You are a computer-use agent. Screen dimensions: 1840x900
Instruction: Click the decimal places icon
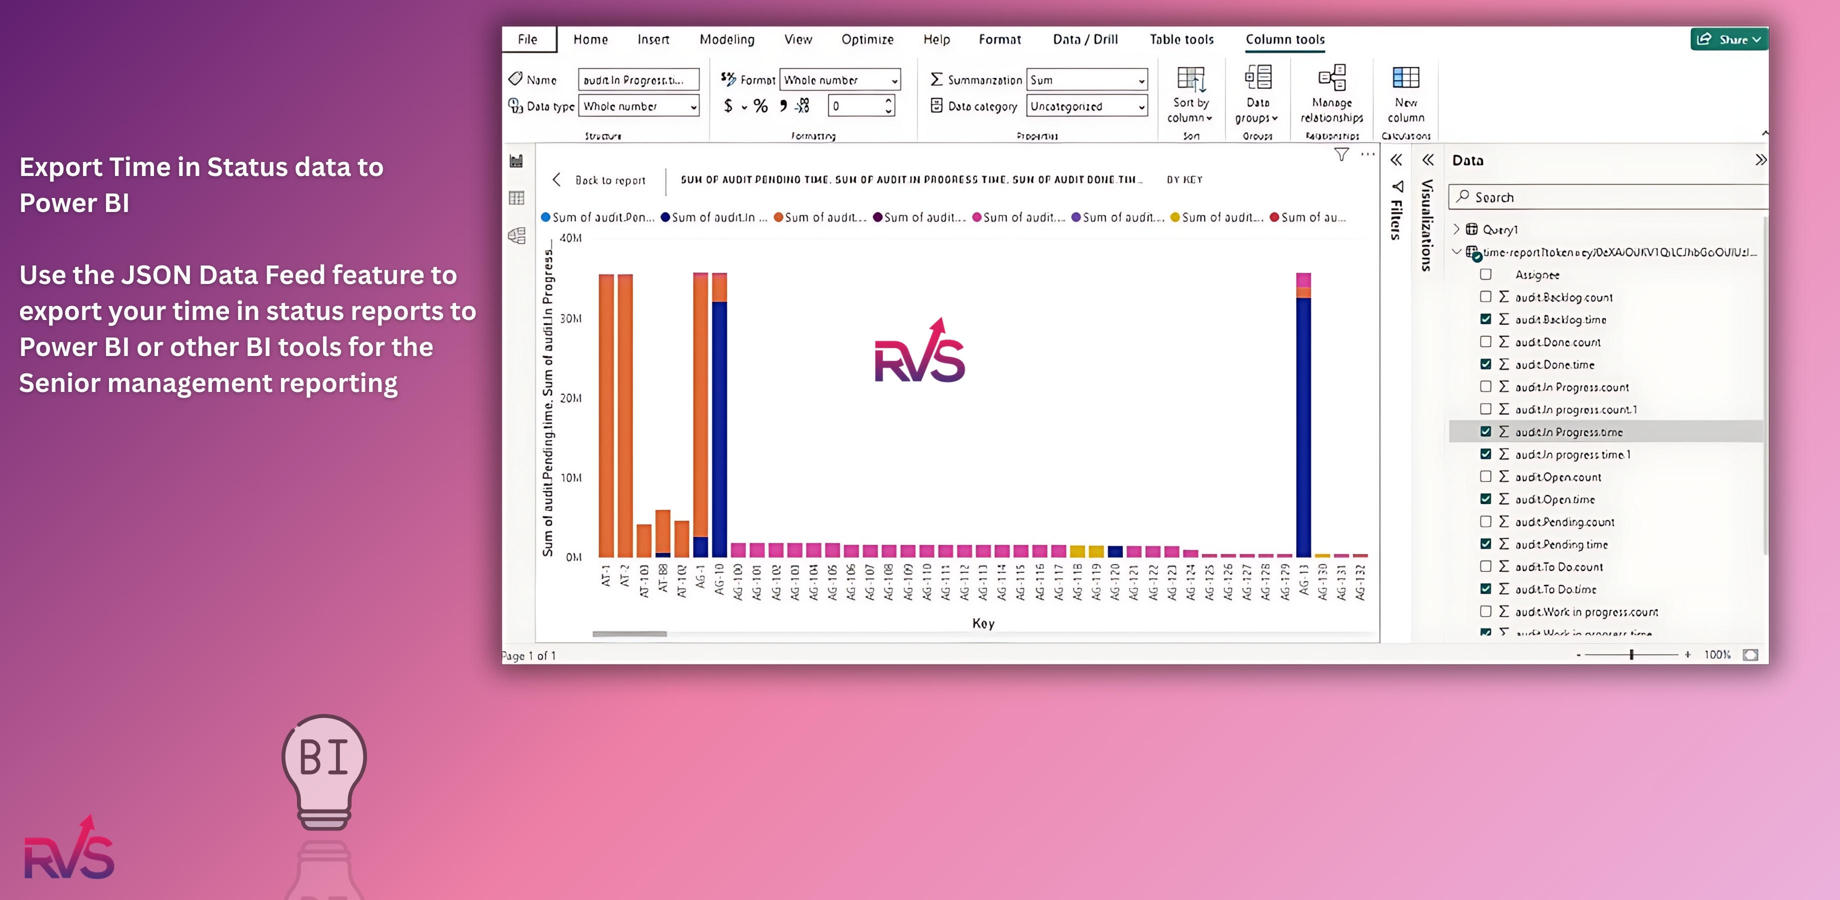coord(803,106)
